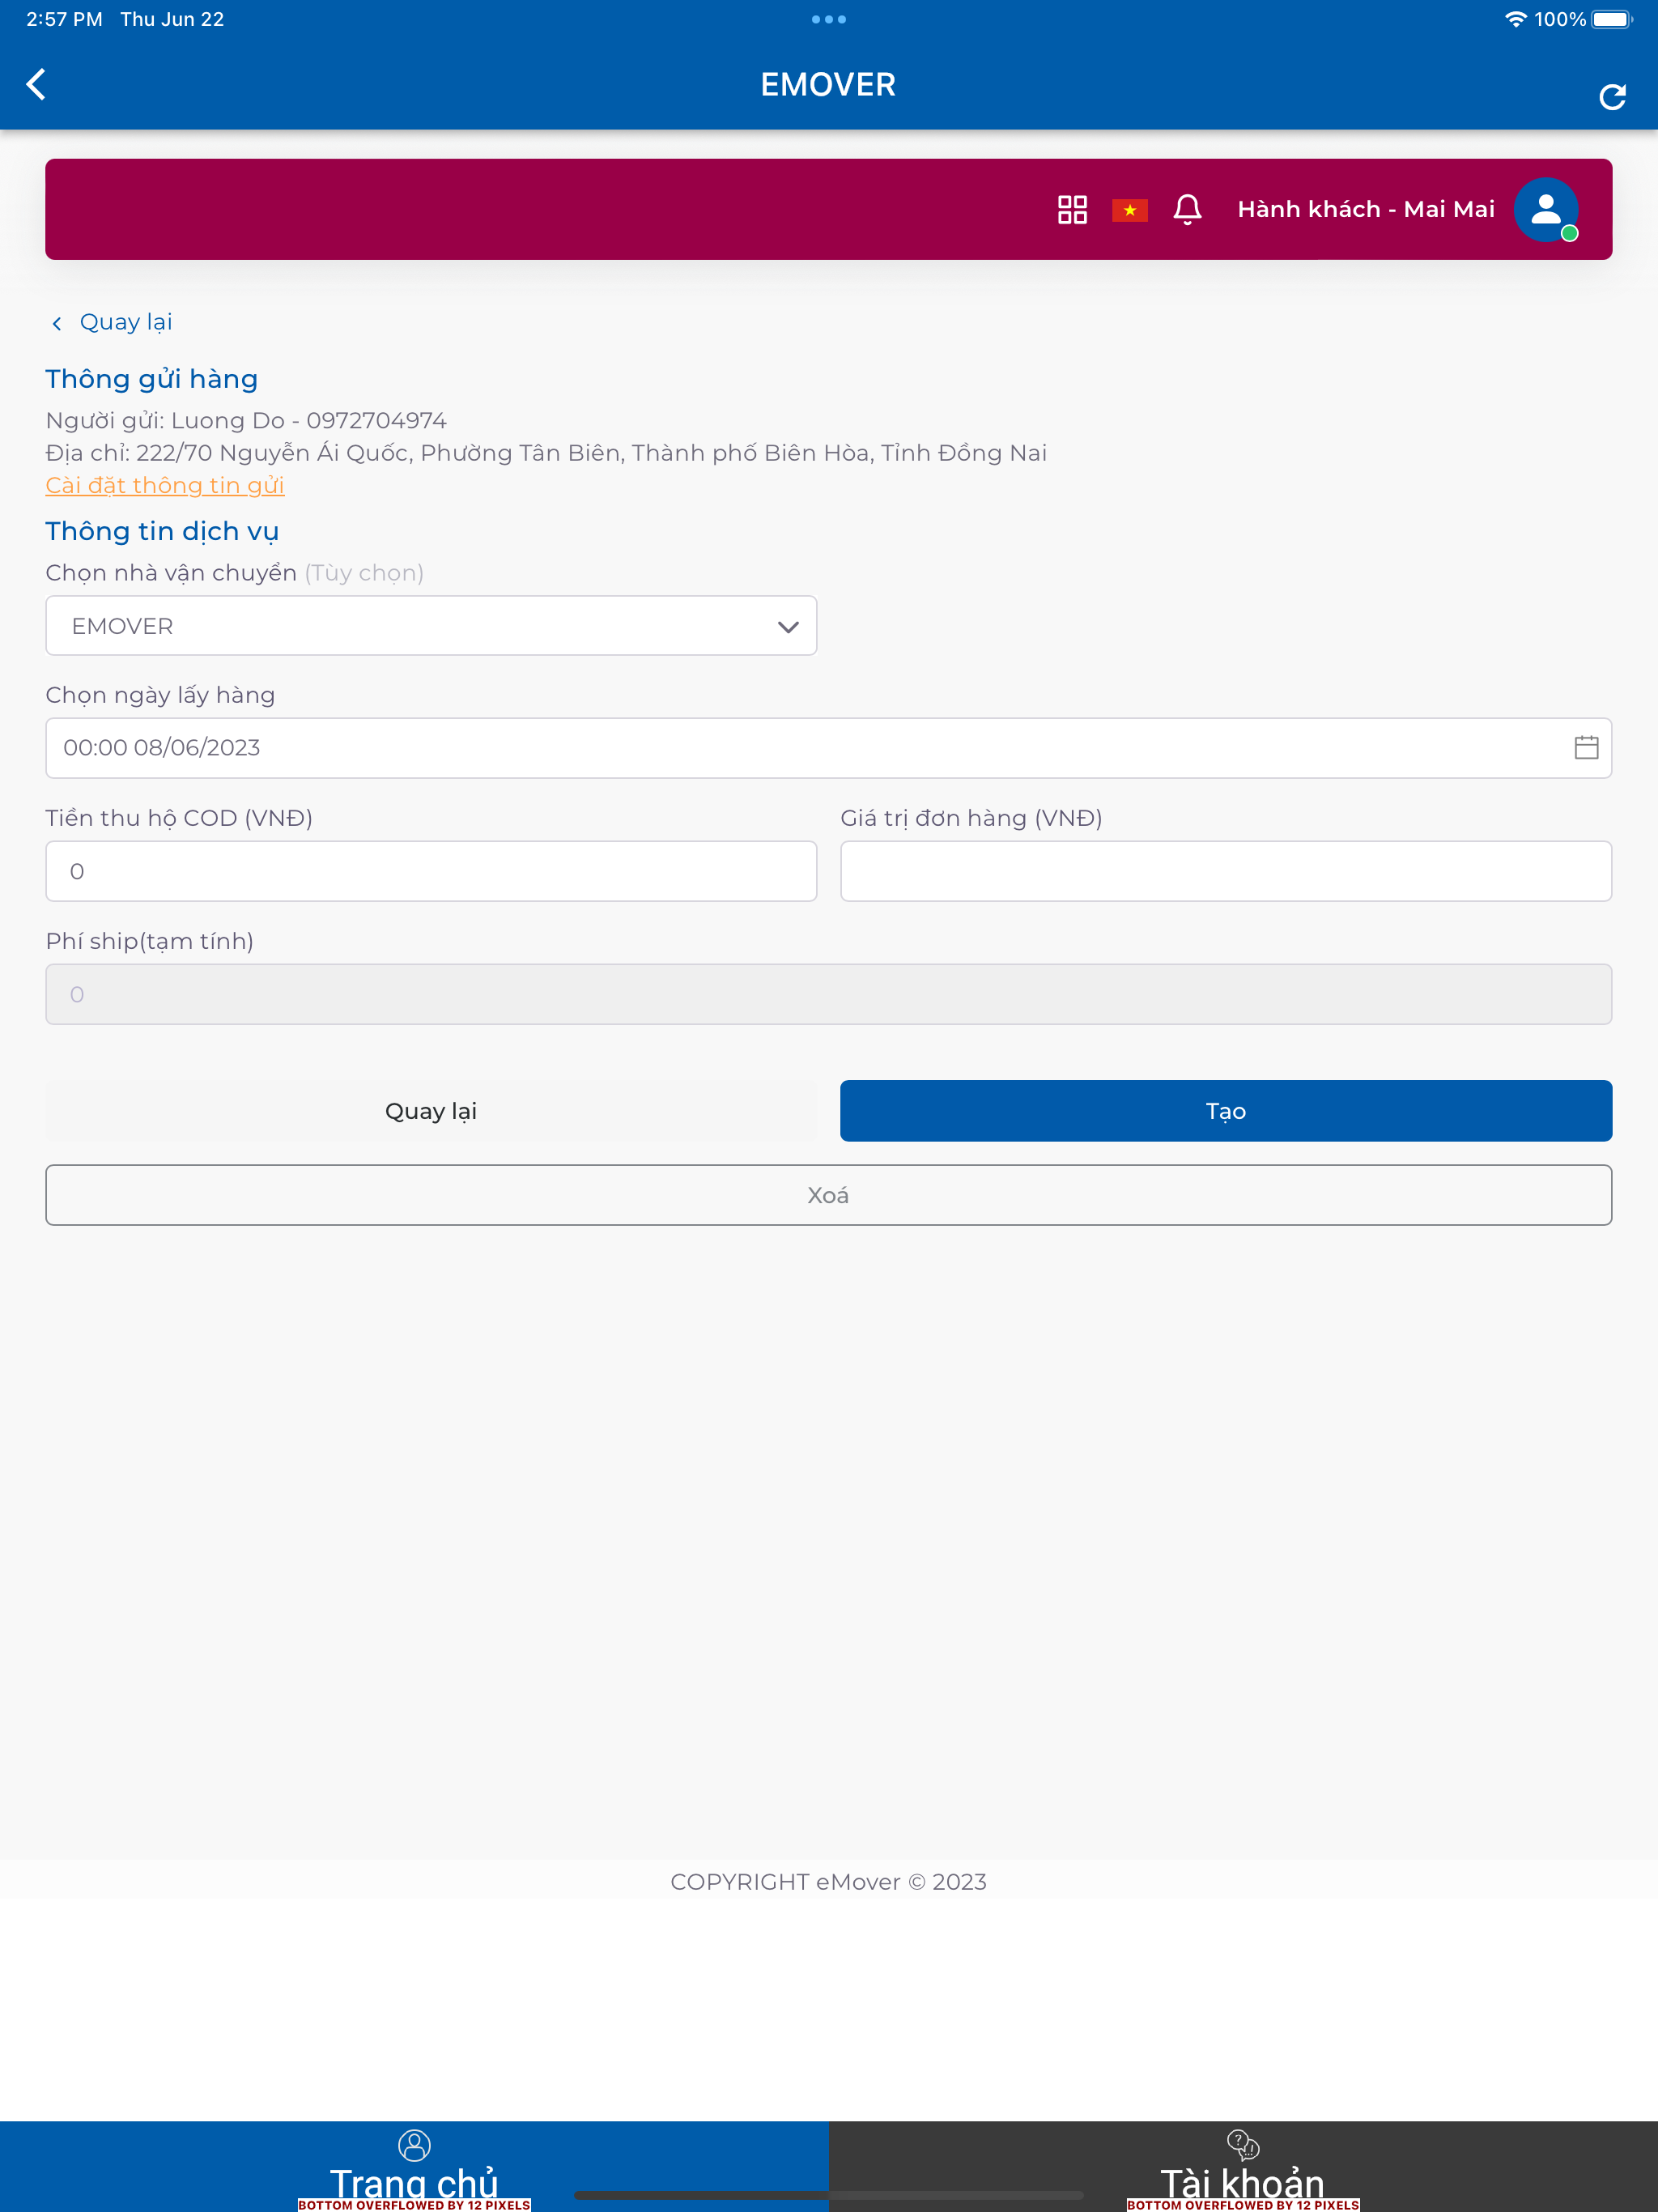
Task: Tap the Trang chủ tab icon
Action: pos(414,2144)
